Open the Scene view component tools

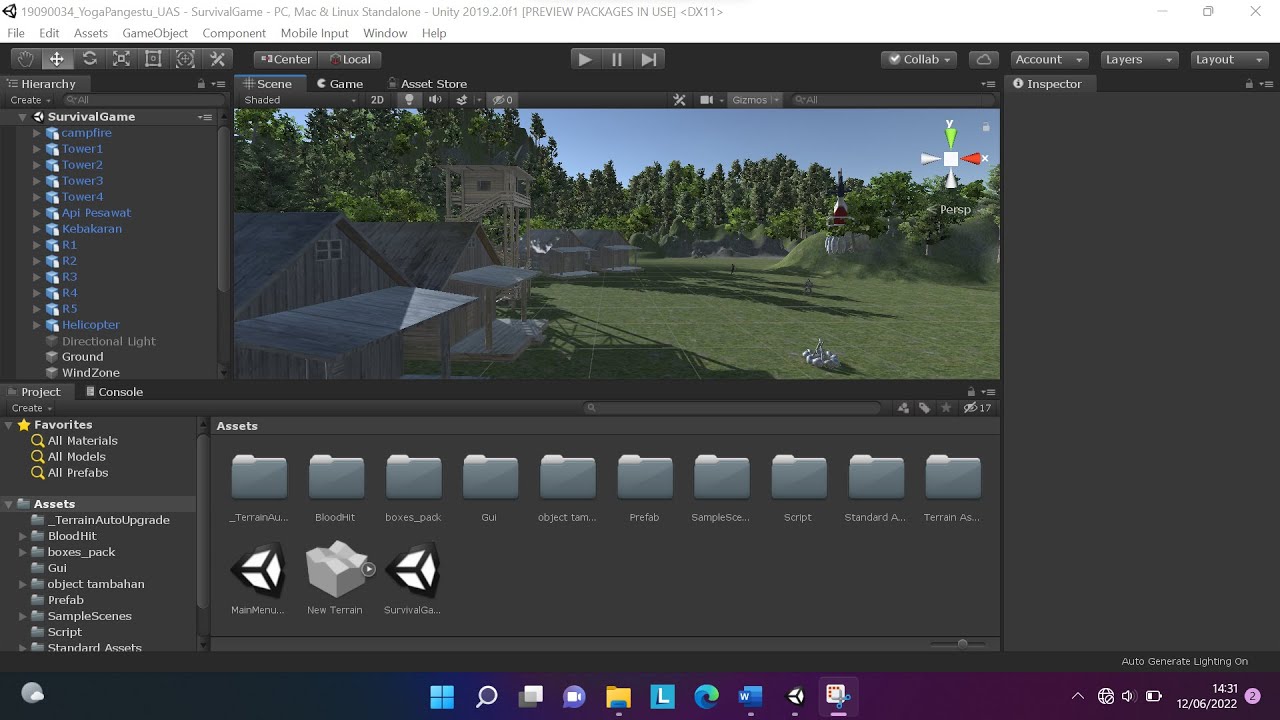click(680, 100)
